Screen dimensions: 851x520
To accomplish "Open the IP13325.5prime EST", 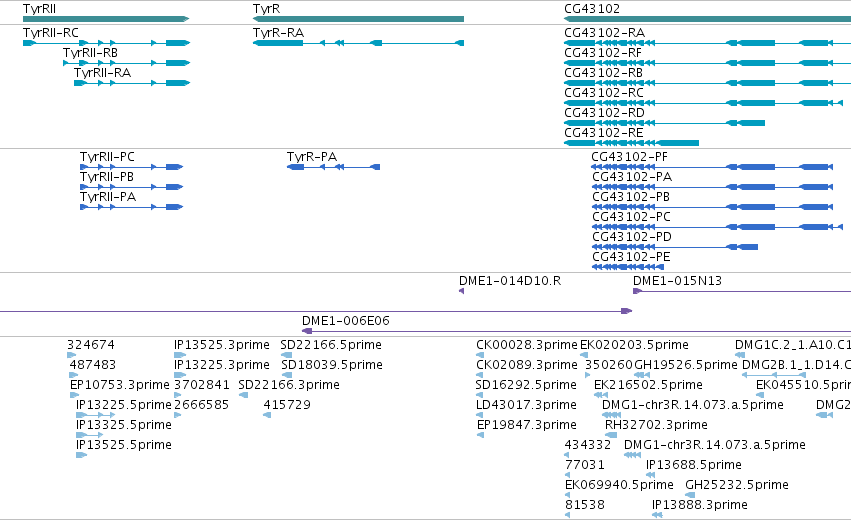I will pyautogui.click(x=90, y=435).
